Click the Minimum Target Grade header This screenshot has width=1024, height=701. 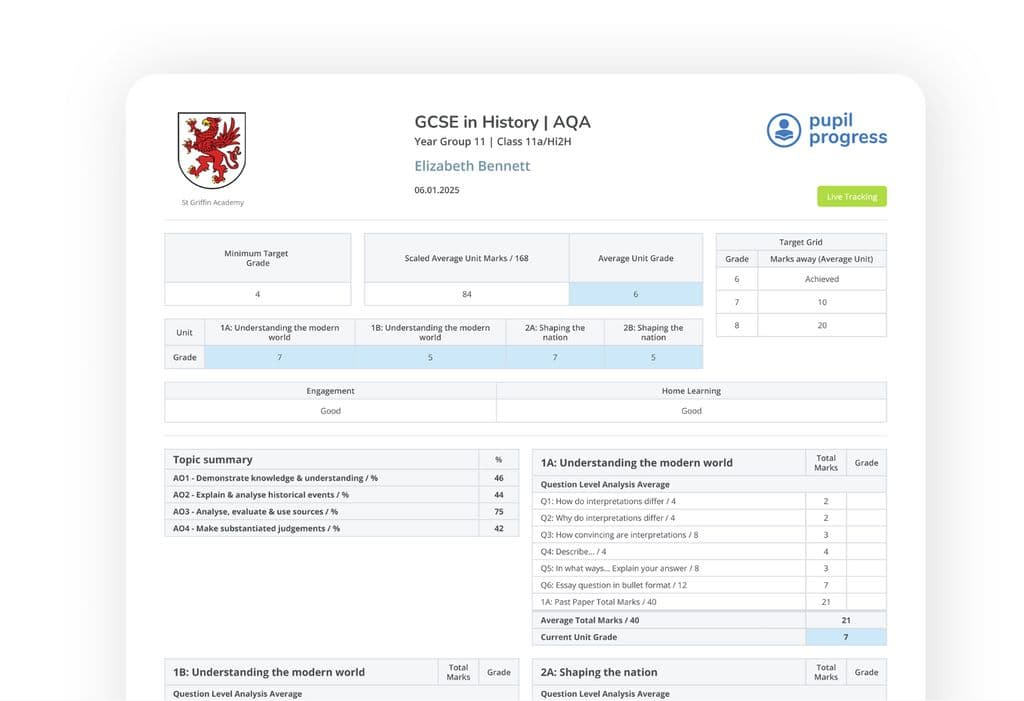tap(257, 258)
